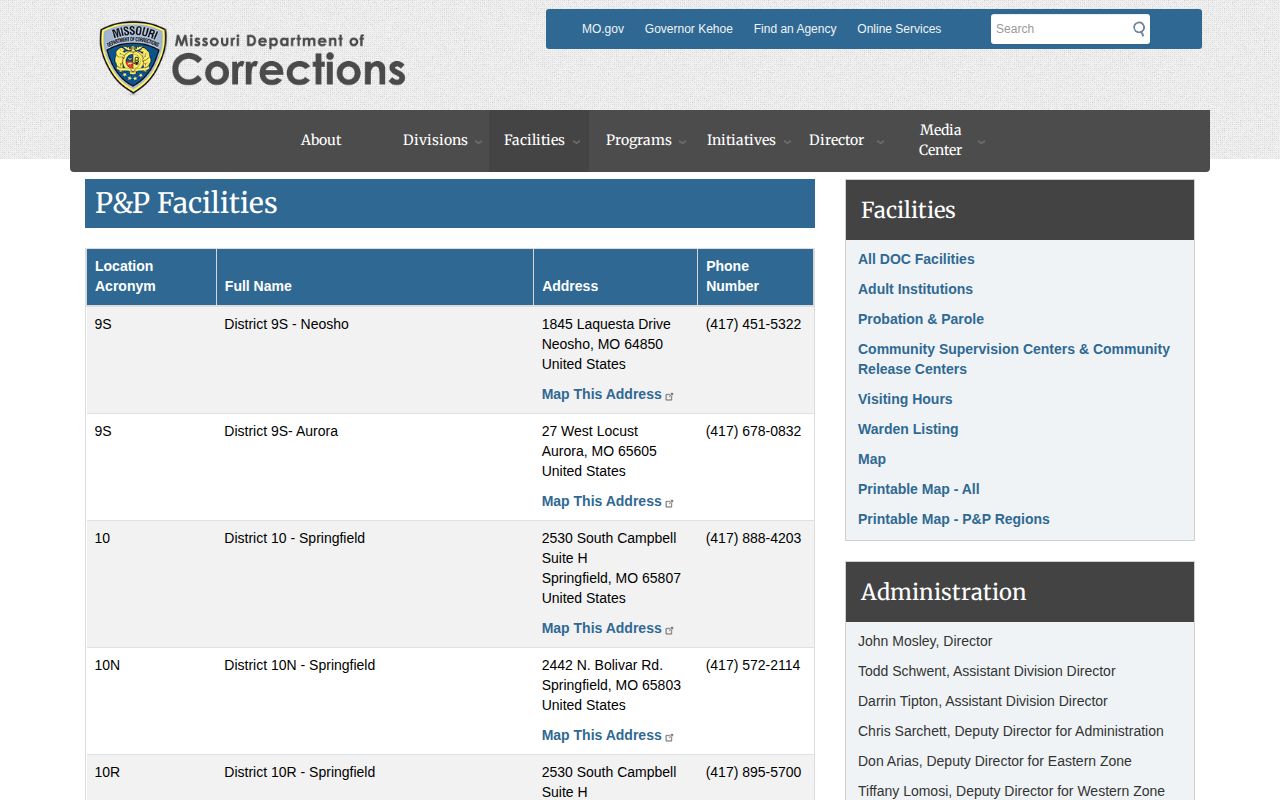1280x800 pixels.
Task: Open the Initiatives menu item
Action: (x=741, y=140)
